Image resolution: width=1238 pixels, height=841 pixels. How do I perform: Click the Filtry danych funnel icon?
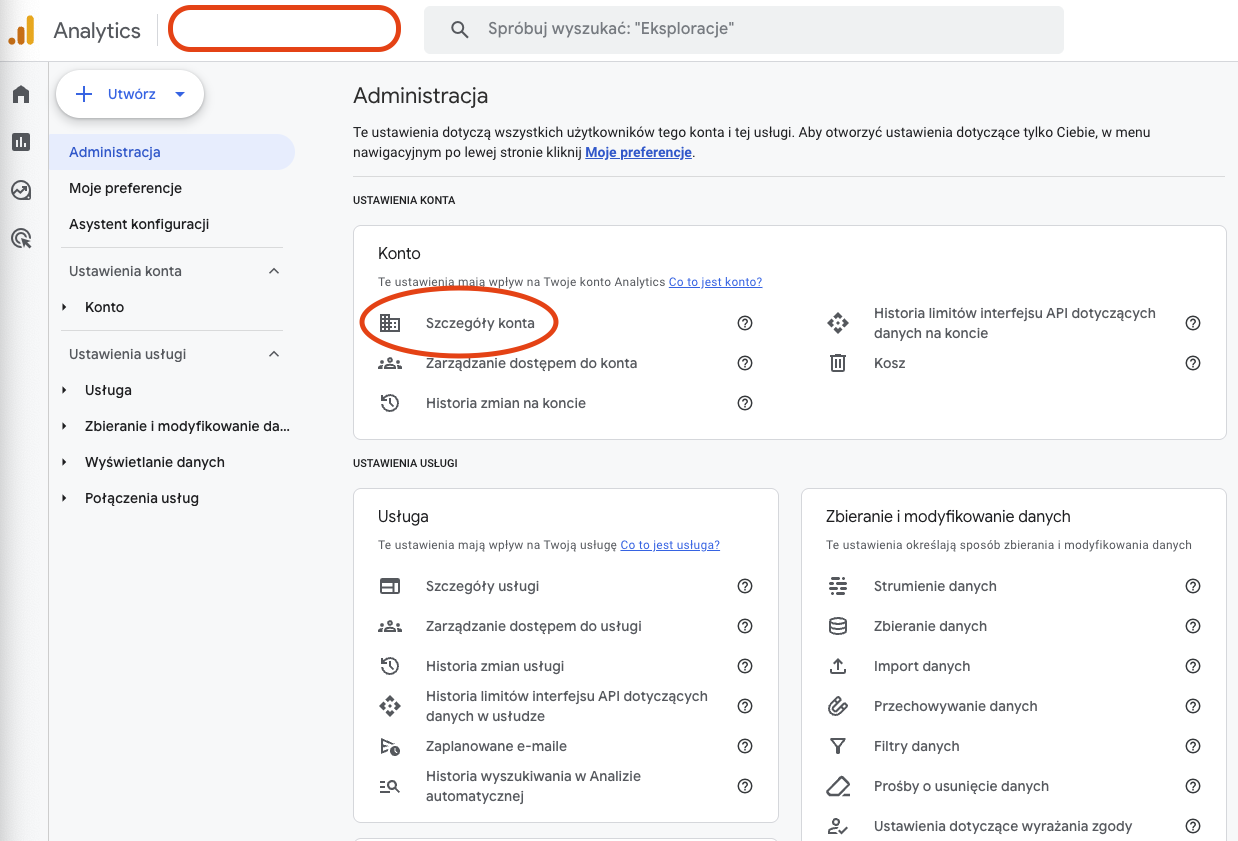(x=838, y=746)
